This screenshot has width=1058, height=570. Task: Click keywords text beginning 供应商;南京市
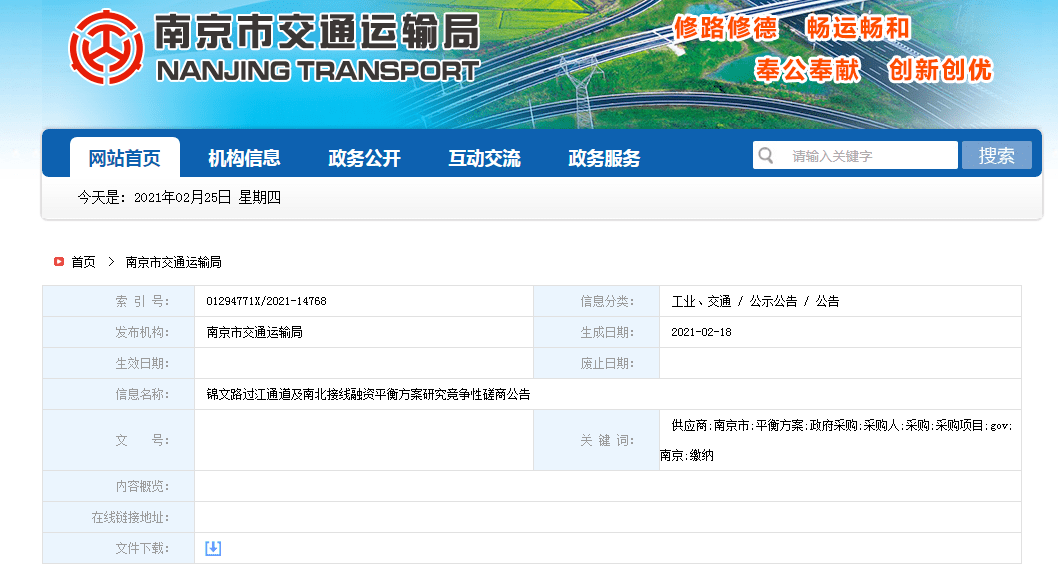[836, 440]
